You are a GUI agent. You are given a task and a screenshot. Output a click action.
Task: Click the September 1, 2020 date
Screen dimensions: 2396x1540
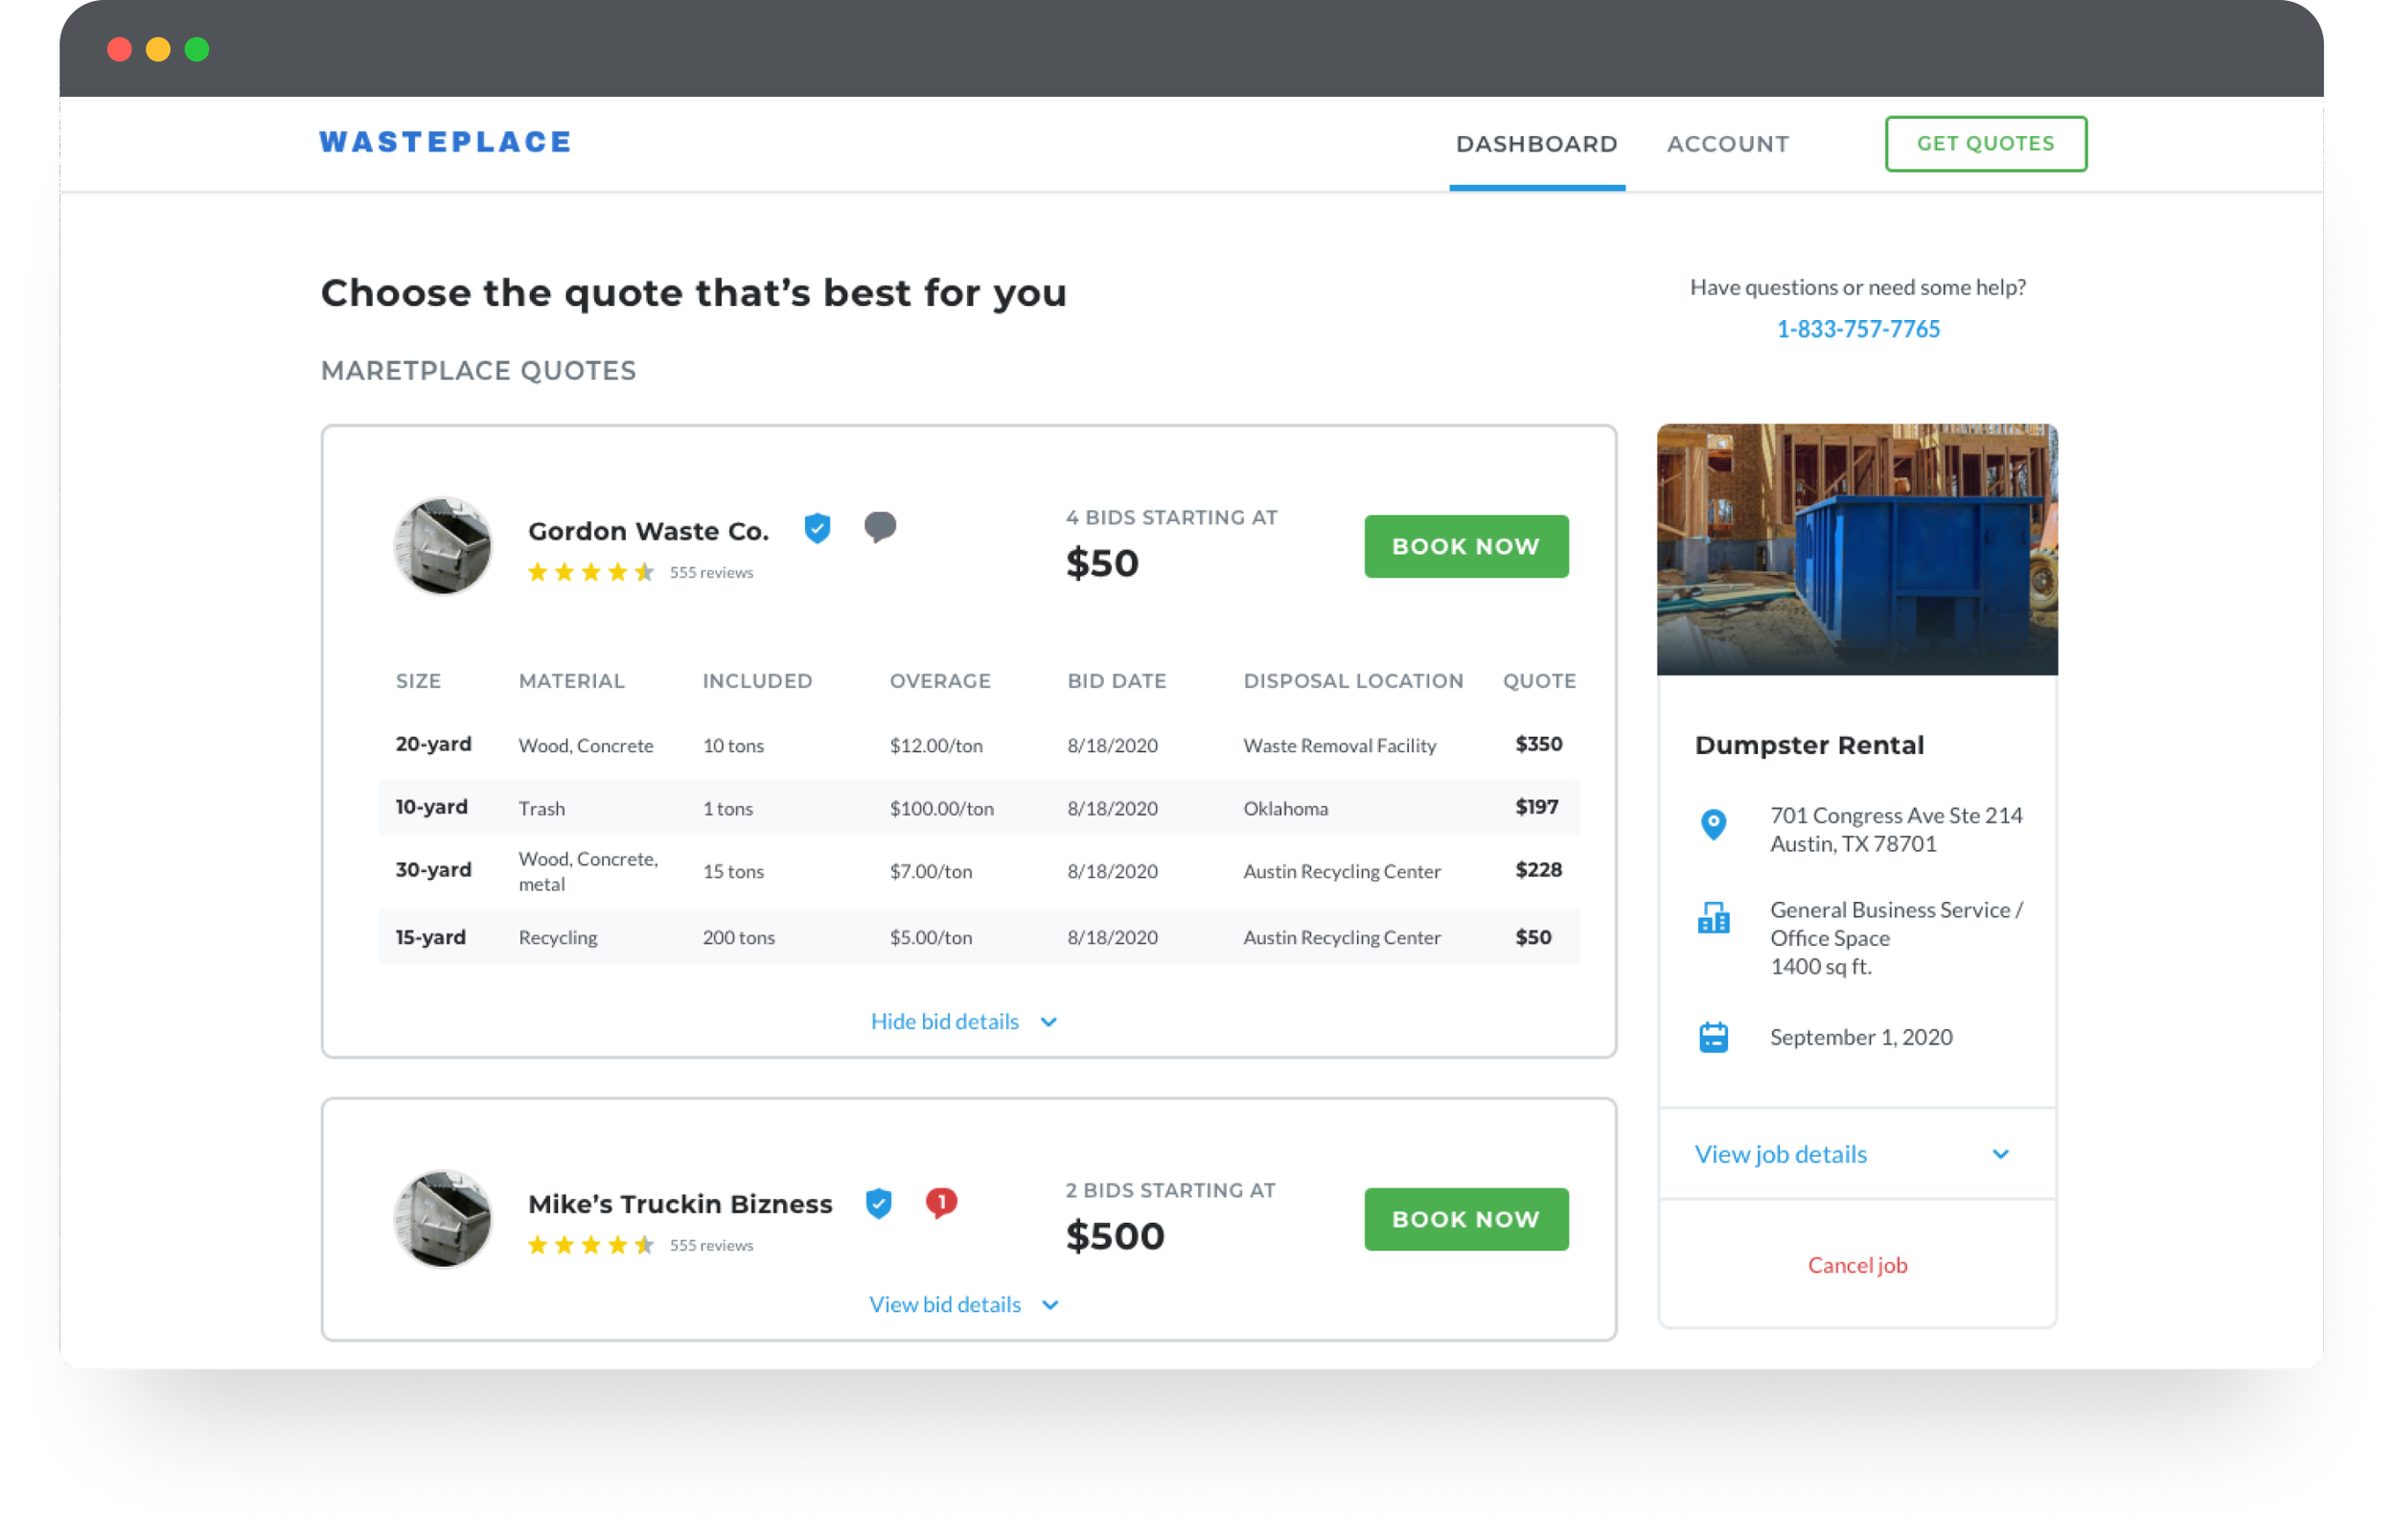click(x=1860, y=1037)
